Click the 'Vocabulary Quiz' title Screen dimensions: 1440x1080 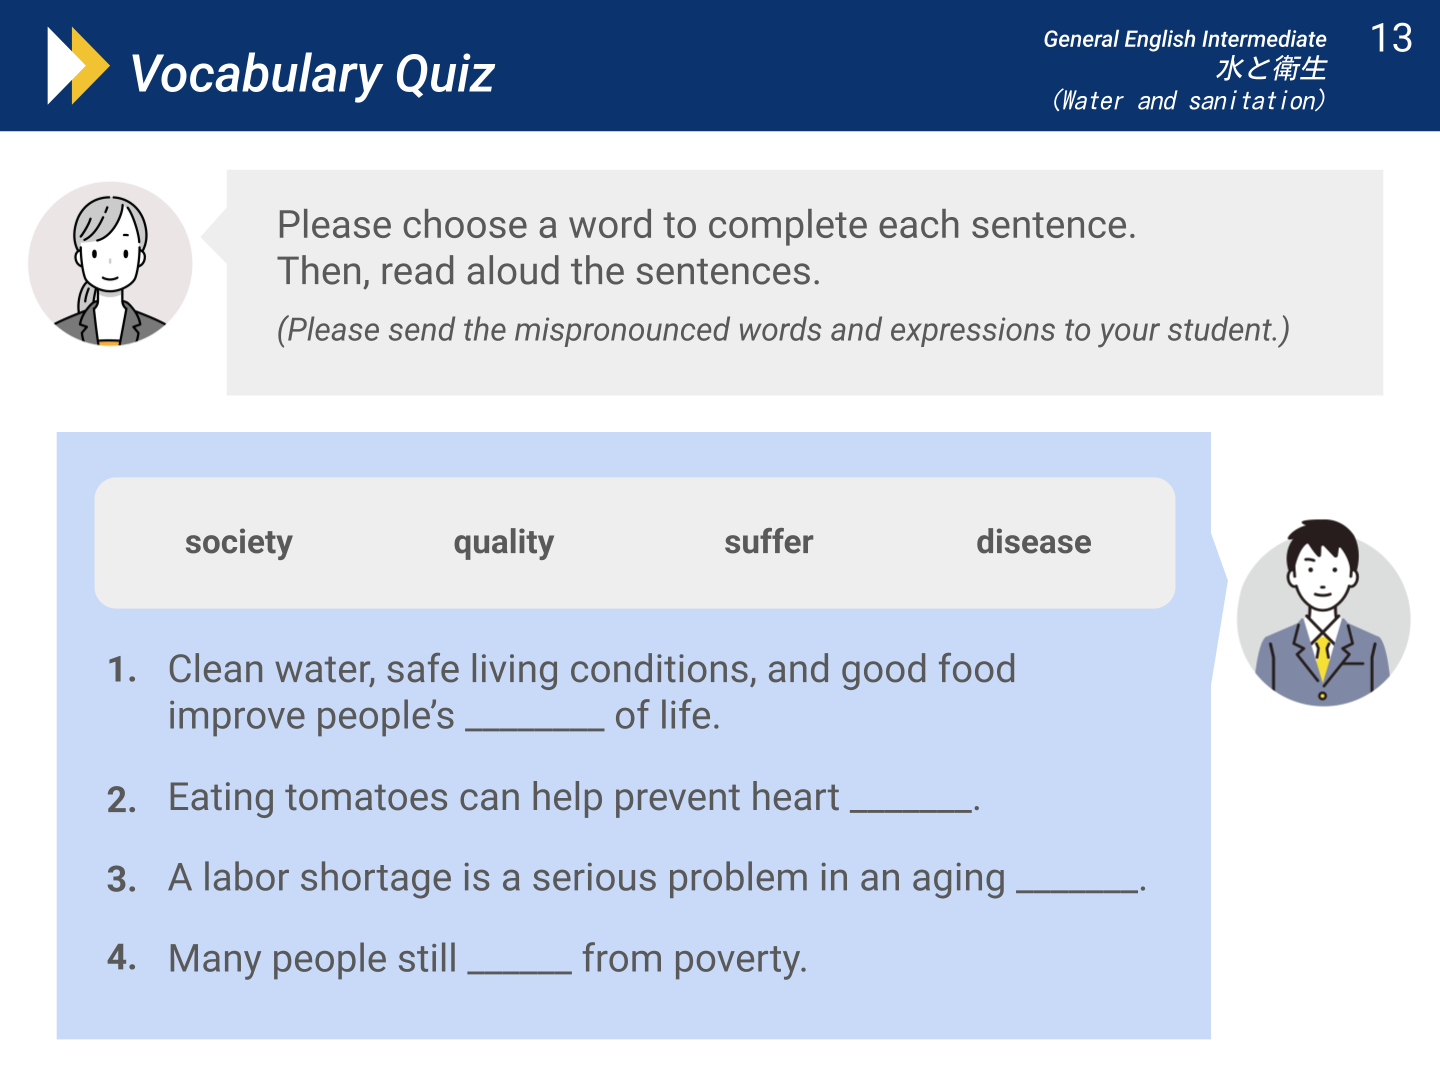point(312,74)
